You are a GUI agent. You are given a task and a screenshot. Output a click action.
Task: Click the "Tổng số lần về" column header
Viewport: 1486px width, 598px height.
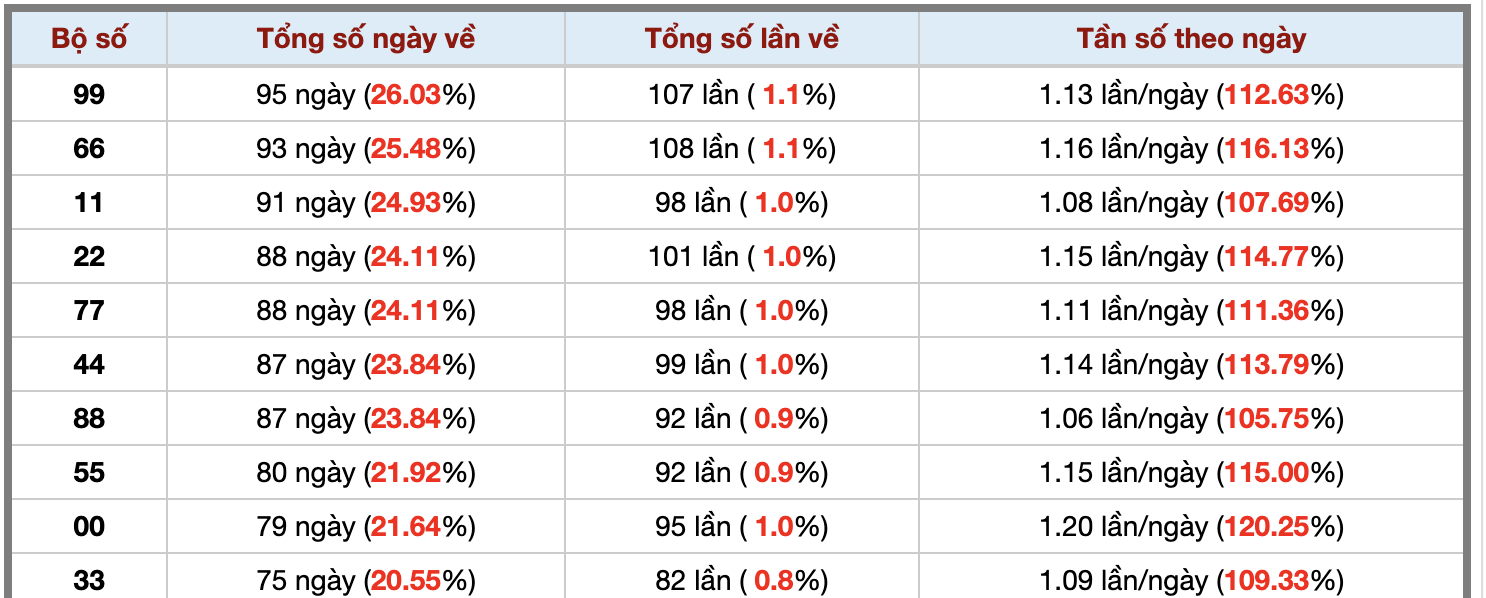point(741,39)
